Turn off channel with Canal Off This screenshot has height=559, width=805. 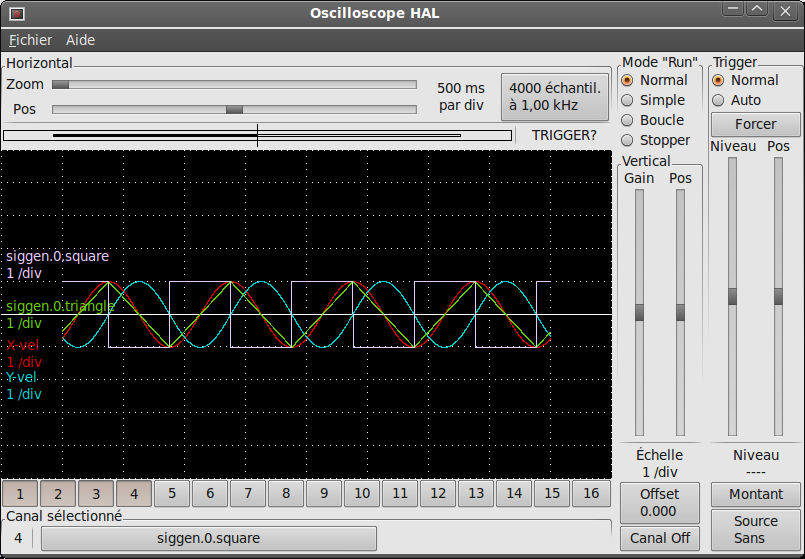click(x=659, y=538)
